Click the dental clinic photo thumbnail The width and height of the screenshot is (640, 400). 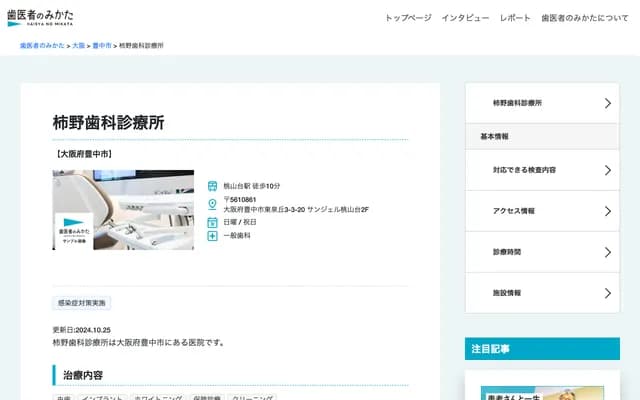click(123, 210)
